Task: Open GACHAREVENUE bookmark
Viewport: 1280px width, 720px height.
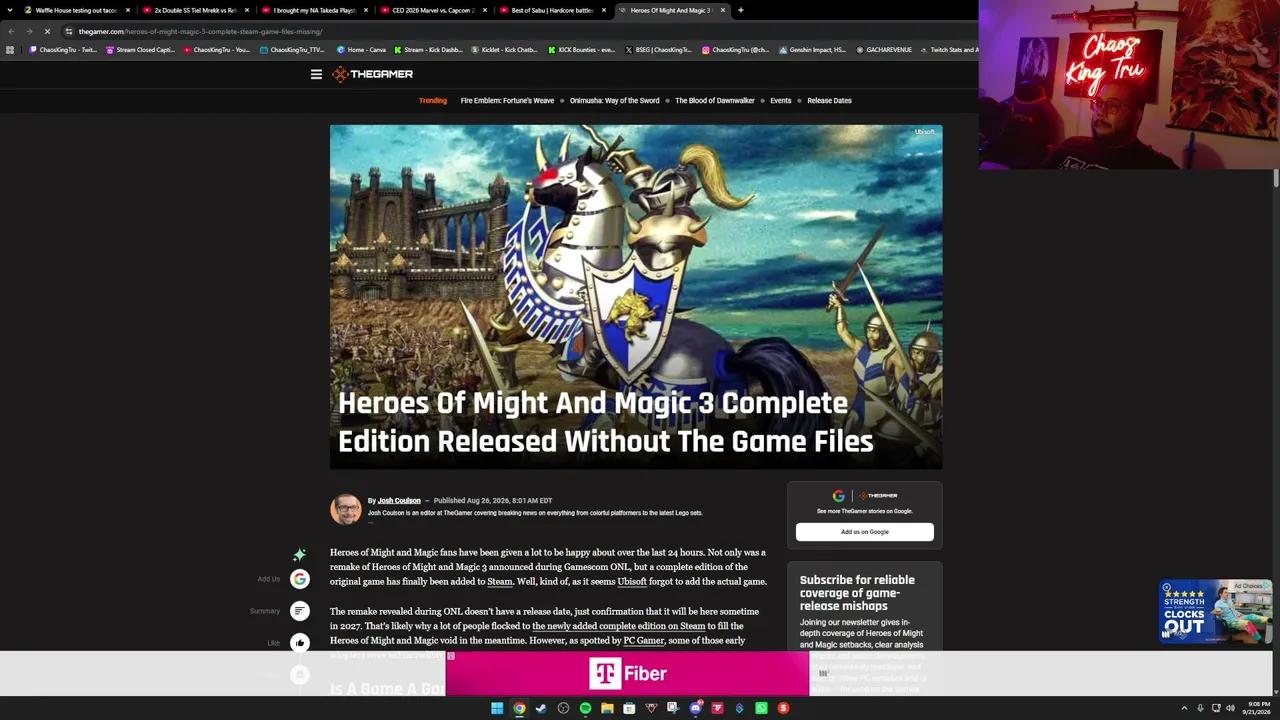Action: (884, 50)
